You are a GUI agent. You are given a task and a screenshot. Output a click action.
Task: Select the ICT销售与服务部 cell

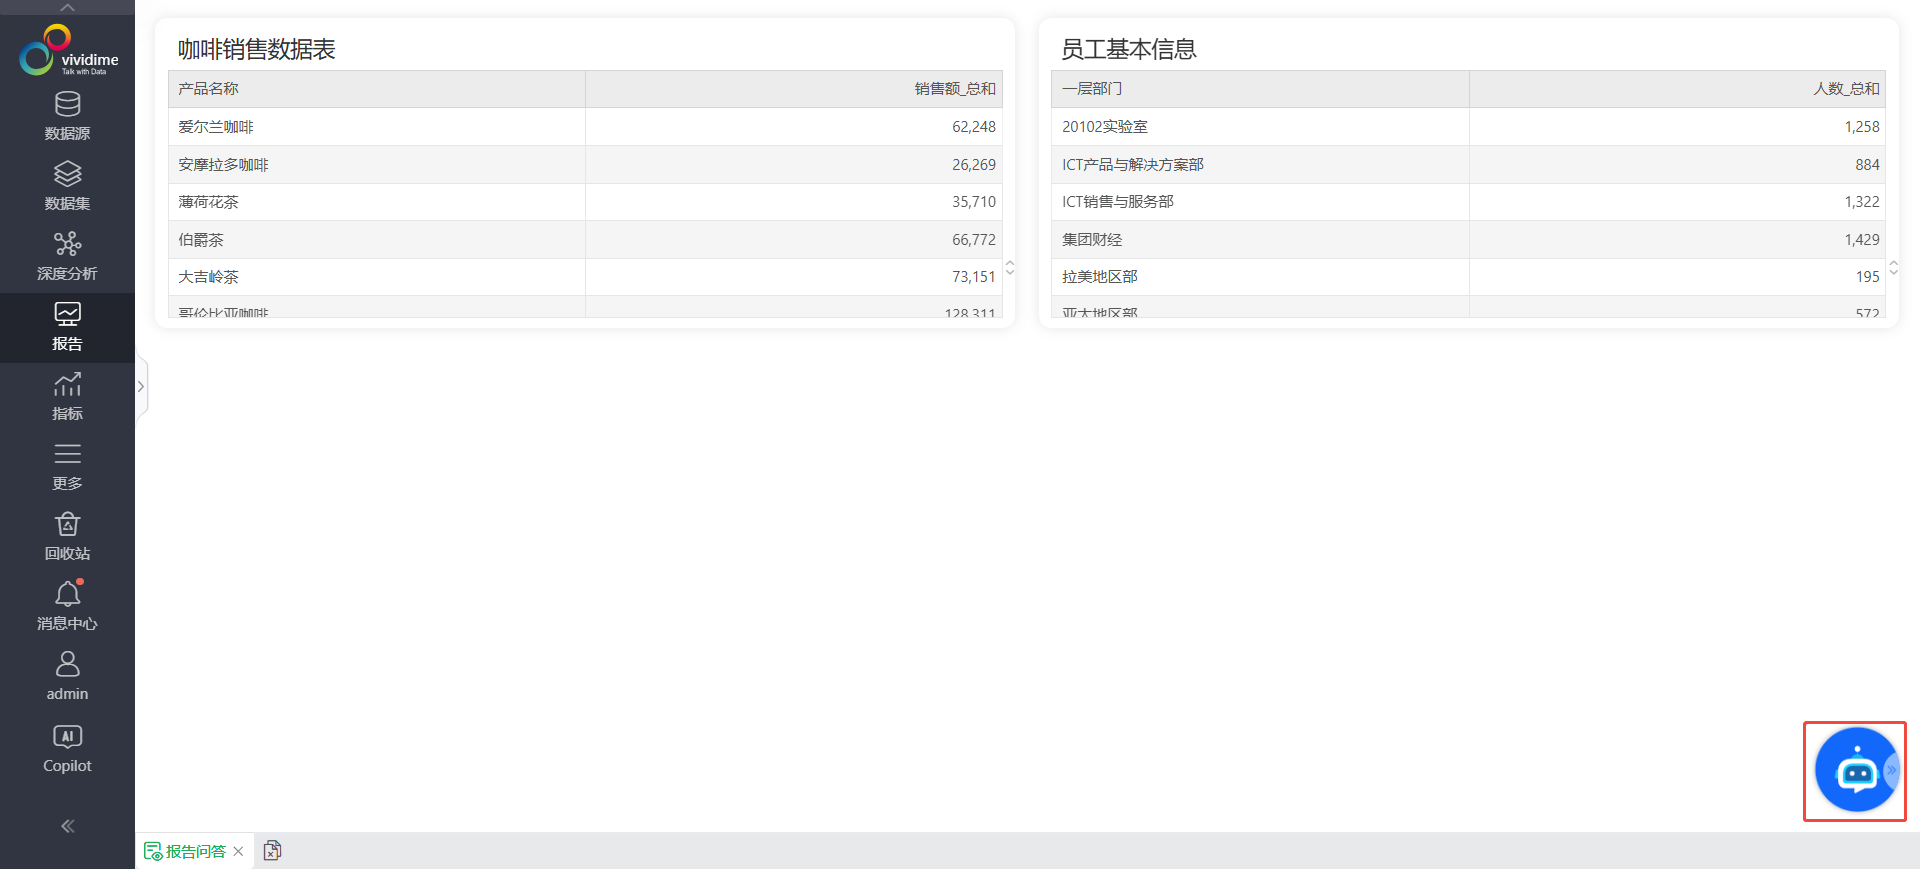[x=1260, y=202]
